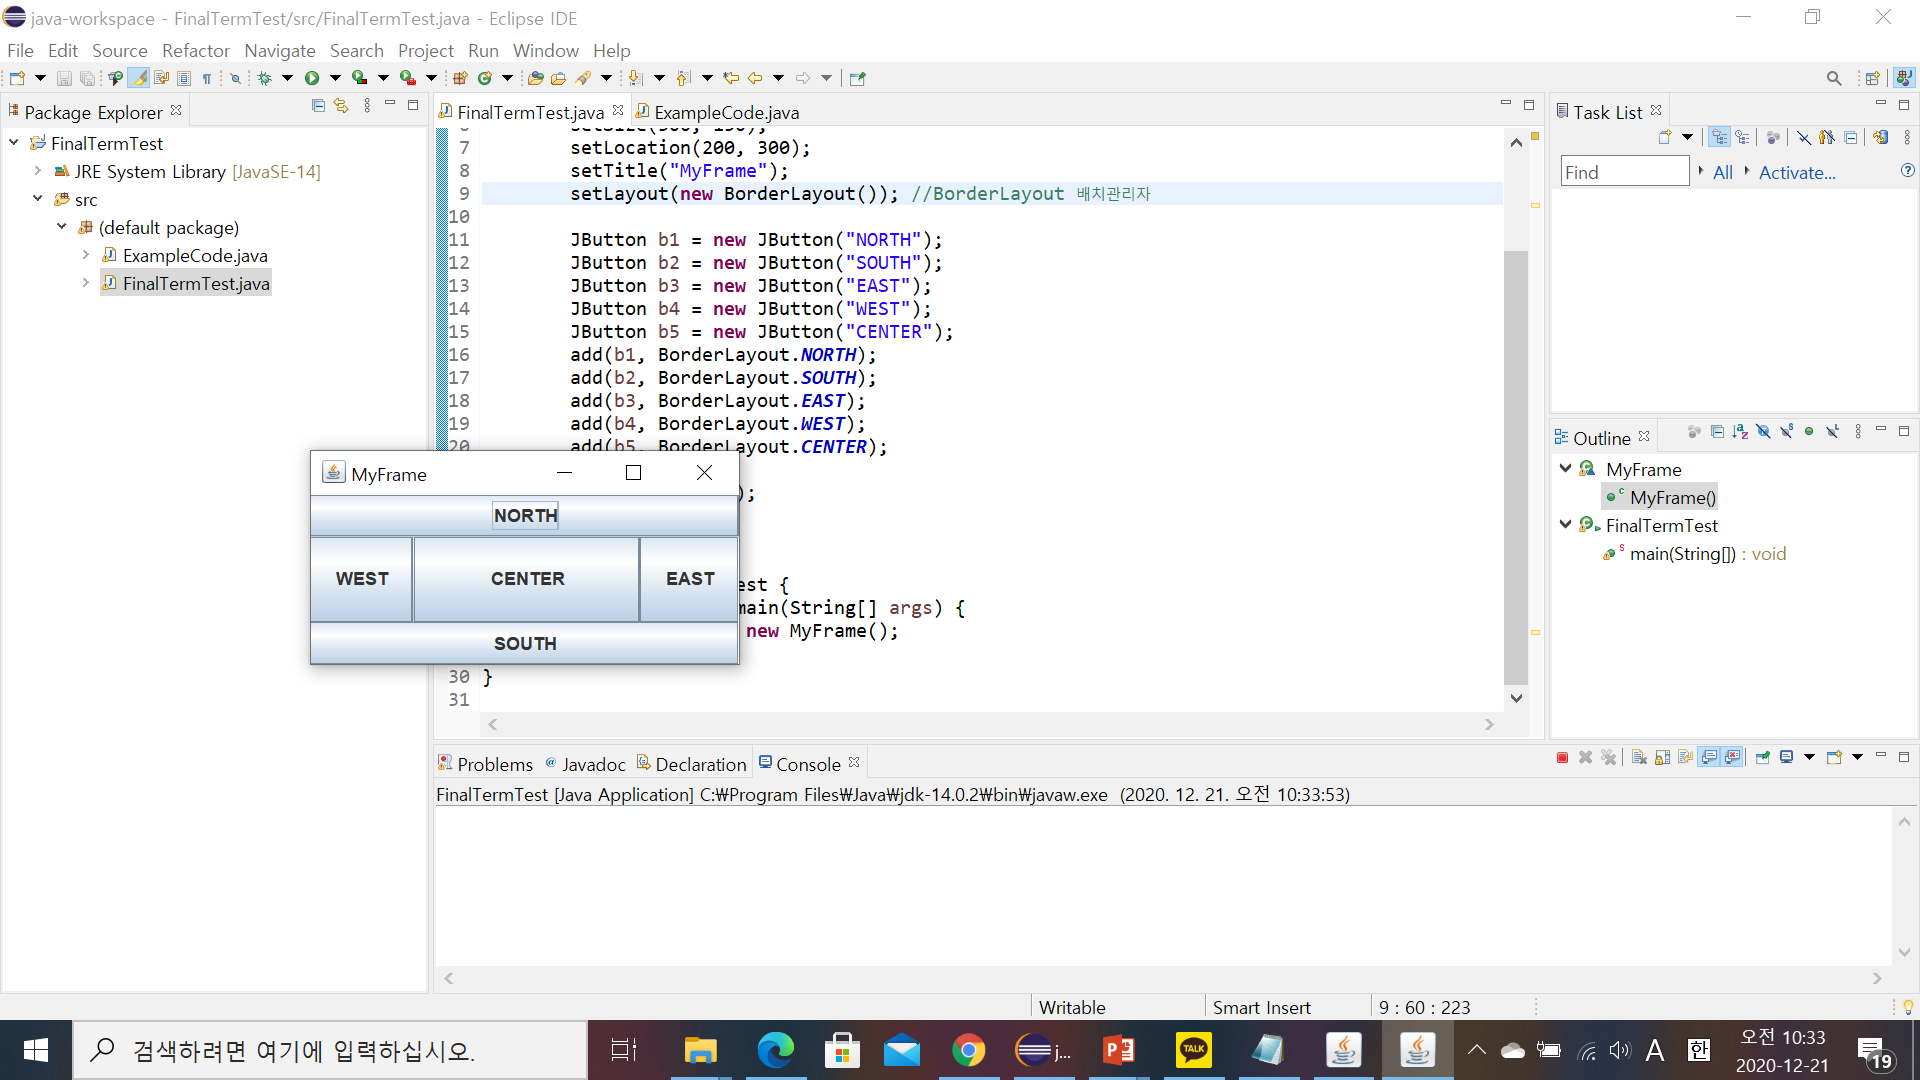Click the Find field in Task List
The height and width of the screenshot is (1080, 1920).
(1623, 172)
